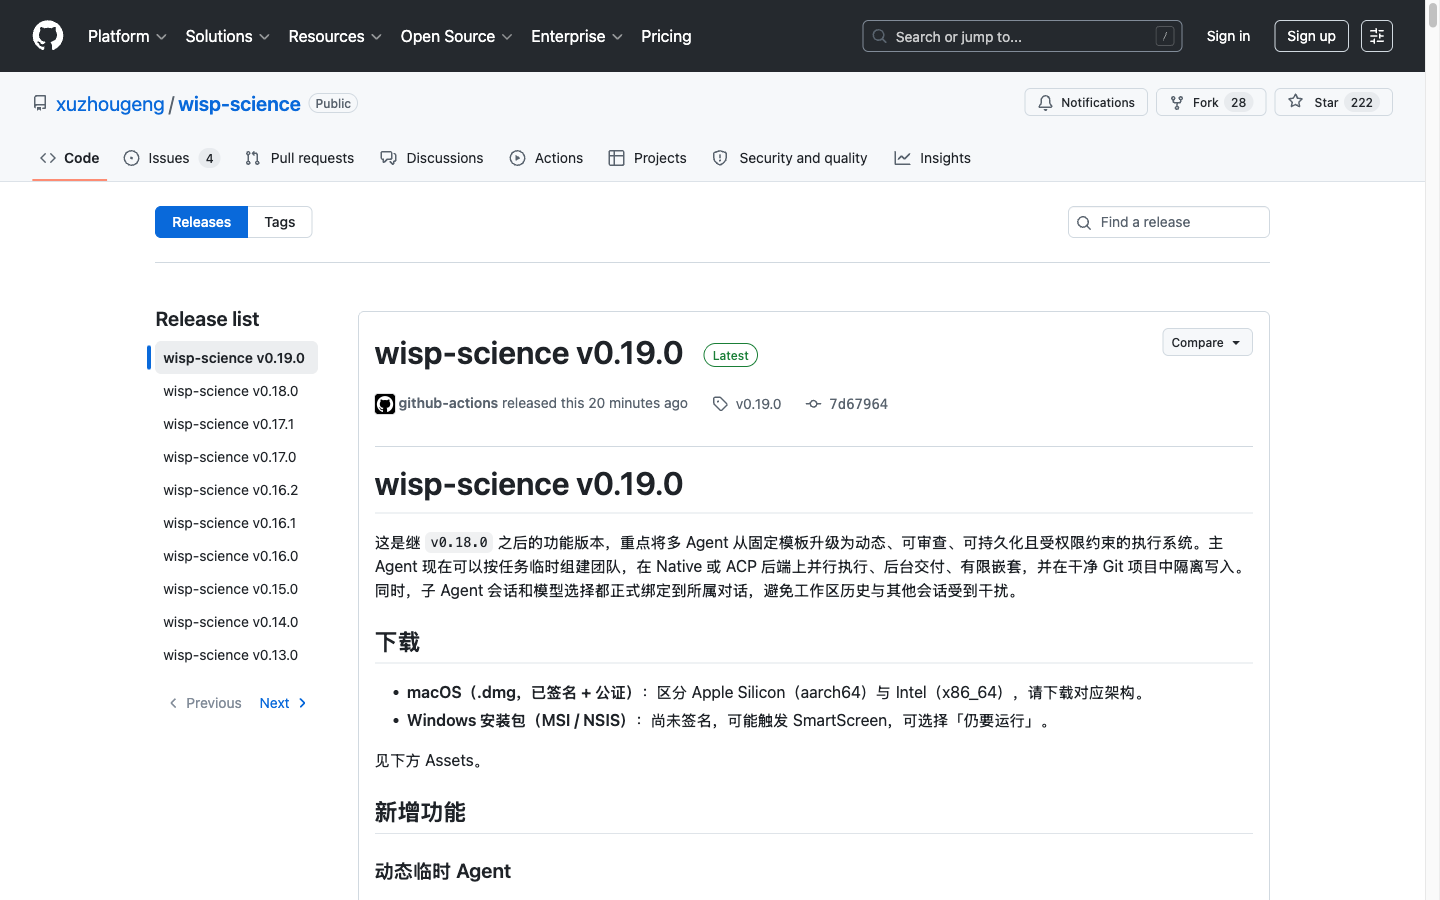
Task: Select wisp-science v0.18.0 in release list
Action: coord(236,391)
